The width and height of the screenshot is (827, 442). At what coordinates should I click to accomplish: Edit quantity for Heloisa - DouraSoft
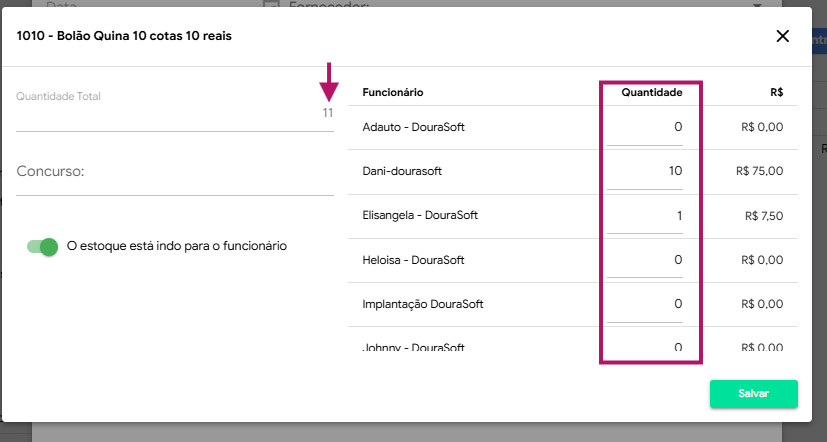click(645, 260)
